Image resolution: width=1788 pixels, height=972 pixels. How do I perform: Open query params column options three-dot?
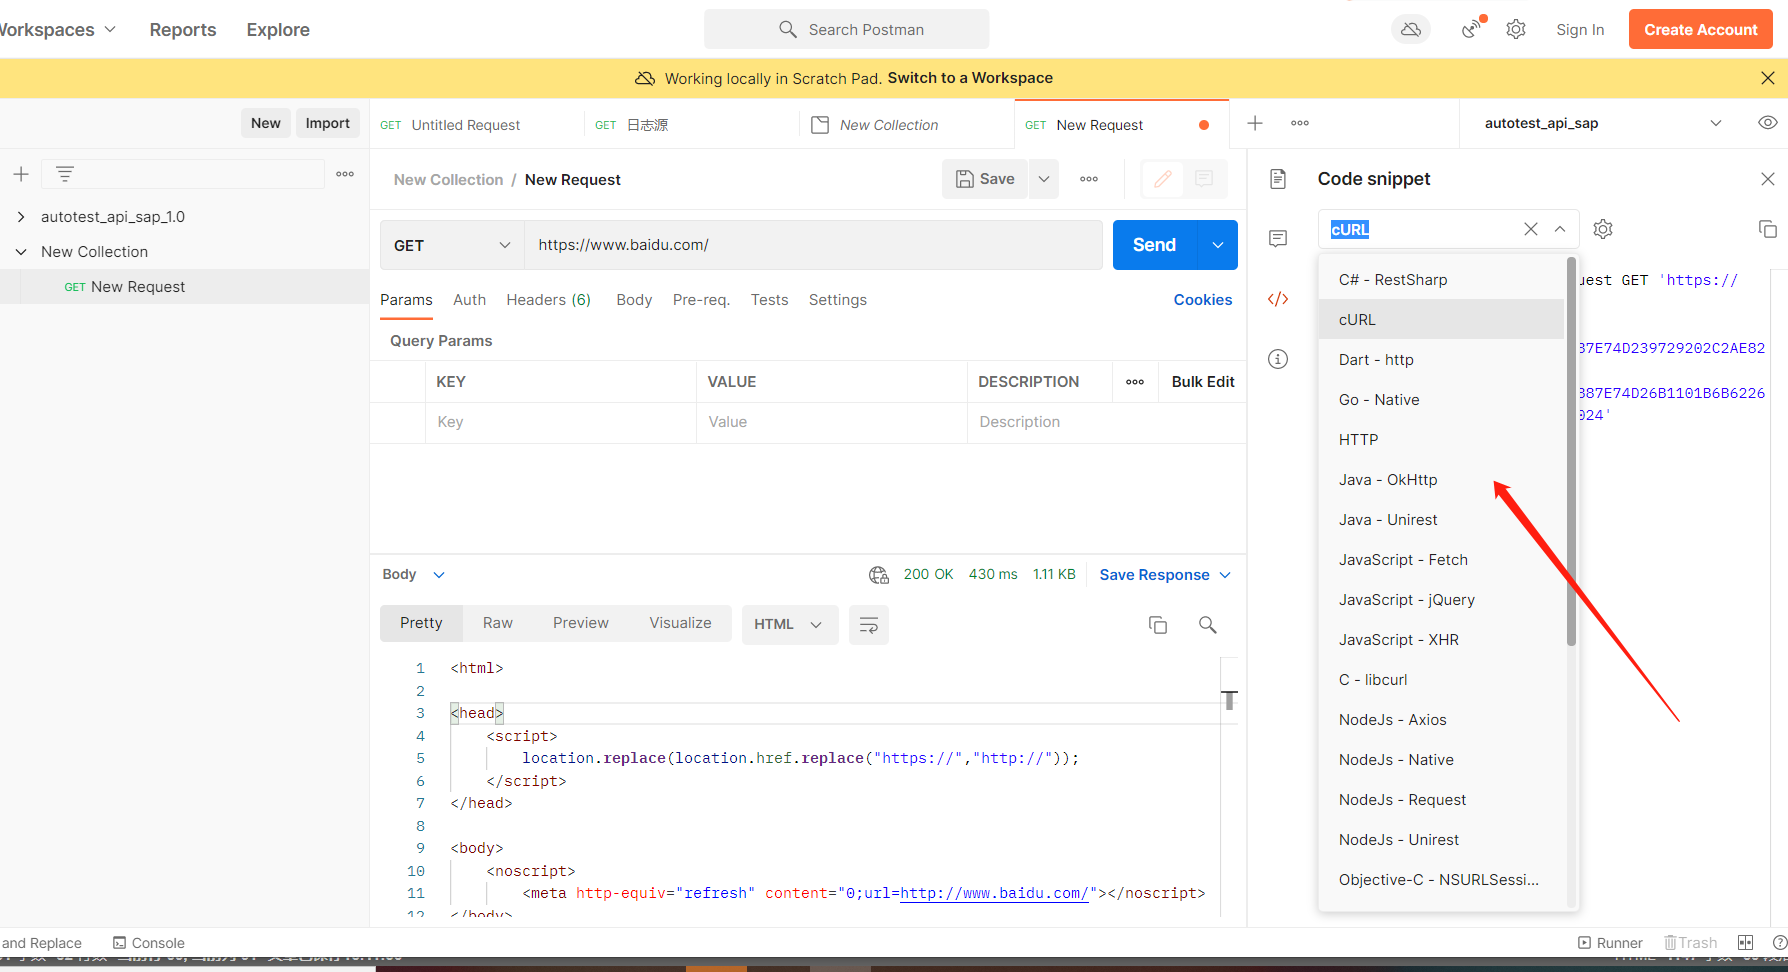tap(1135, 382)
